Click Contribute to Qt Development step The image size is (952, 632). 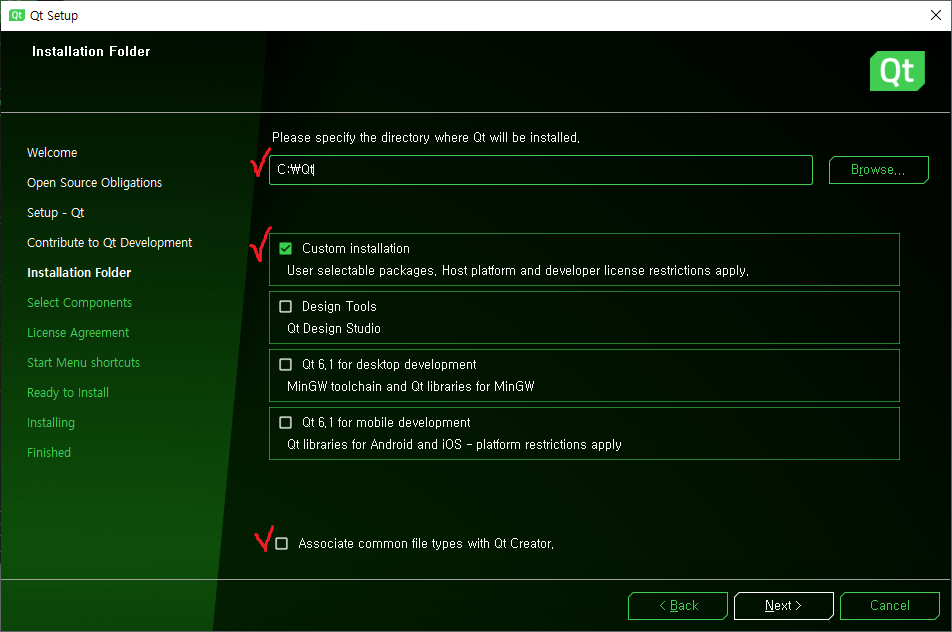point(109,243)
